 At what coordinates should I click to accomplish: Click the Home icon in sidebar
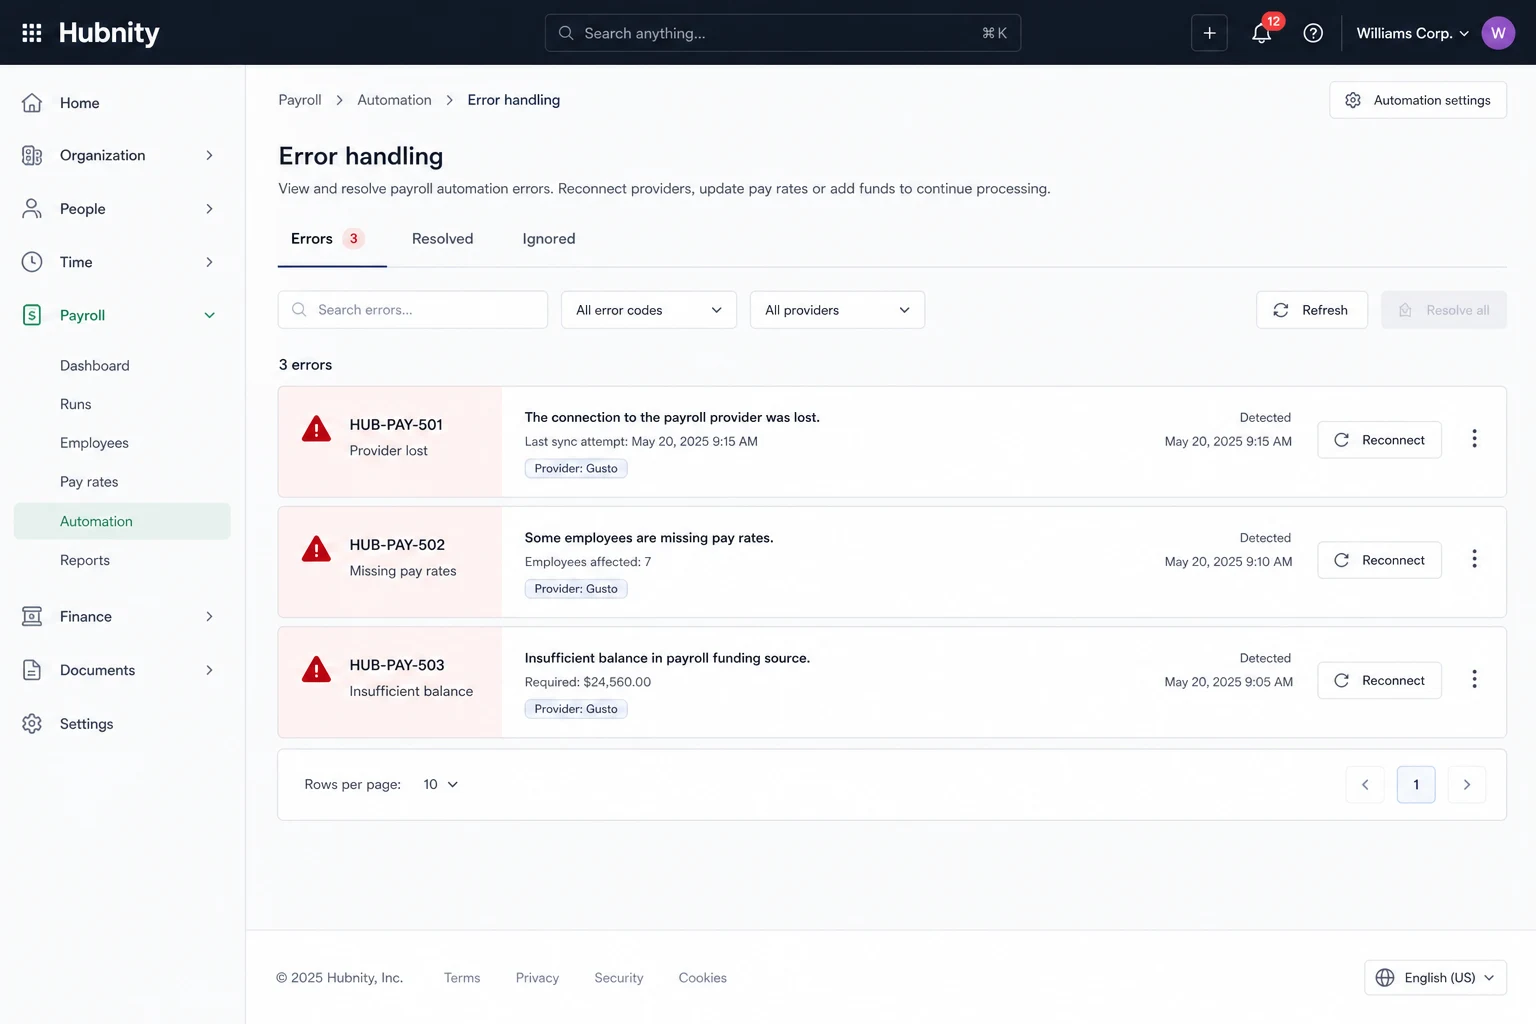click(32, 103)
